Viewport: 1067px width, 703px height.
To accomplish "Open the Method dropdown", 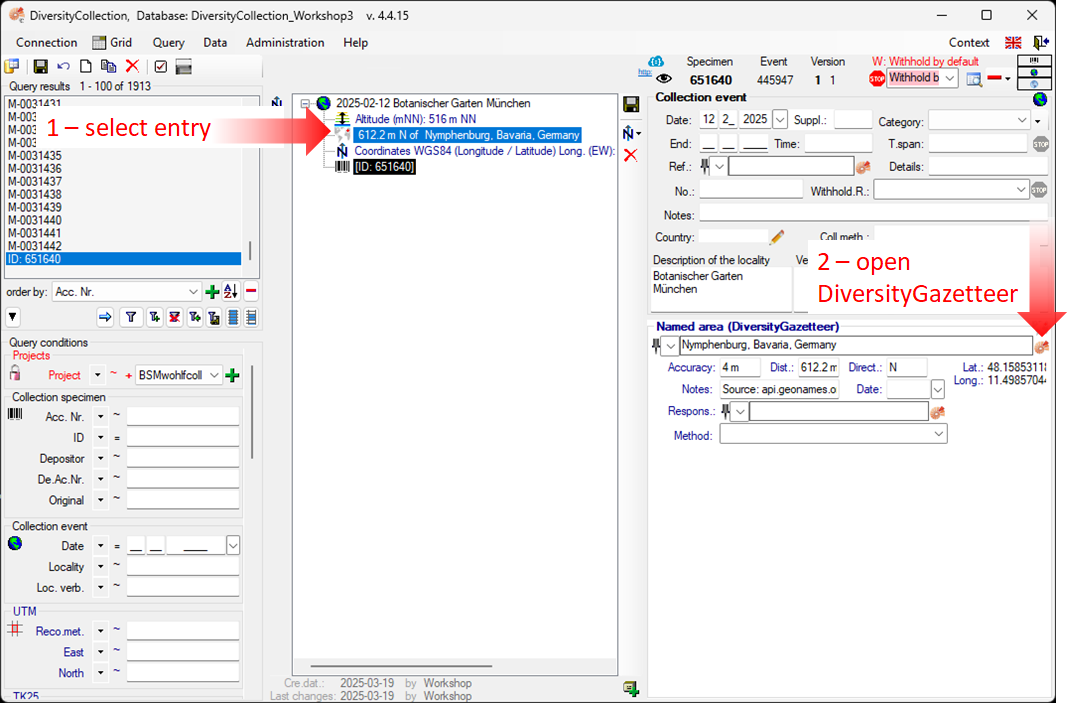I will click(939, 434).
